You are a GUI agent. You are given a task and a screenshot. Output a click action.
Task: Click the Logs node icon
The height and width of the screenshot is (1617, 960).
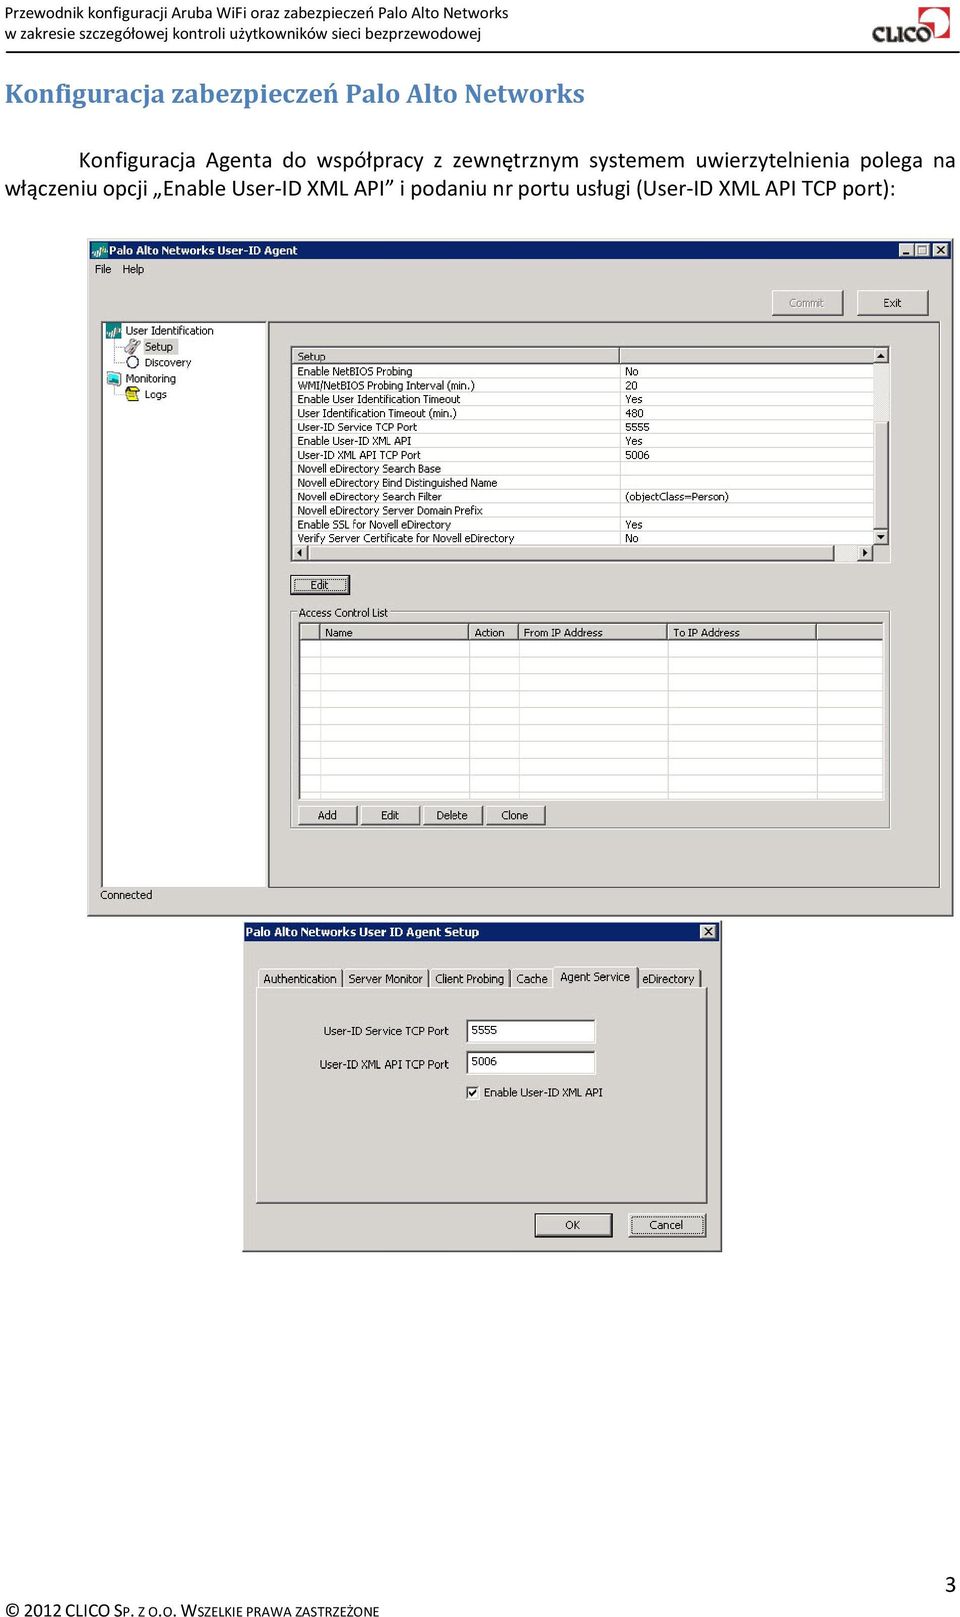[133, 394]
